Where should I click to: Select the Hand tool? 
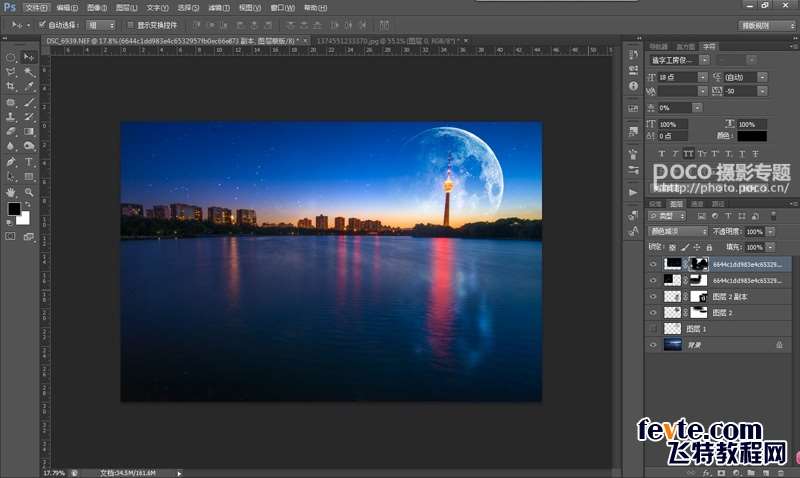click(11, 192)
